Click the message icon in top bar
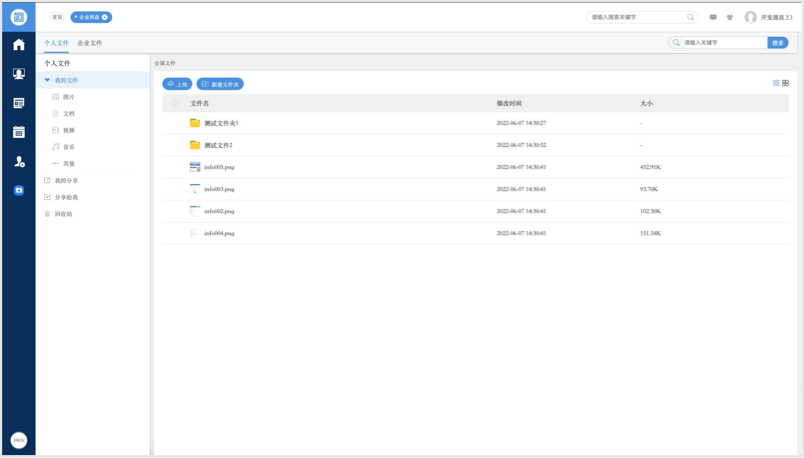The image size is (804, 458). (x=713, y=17)
